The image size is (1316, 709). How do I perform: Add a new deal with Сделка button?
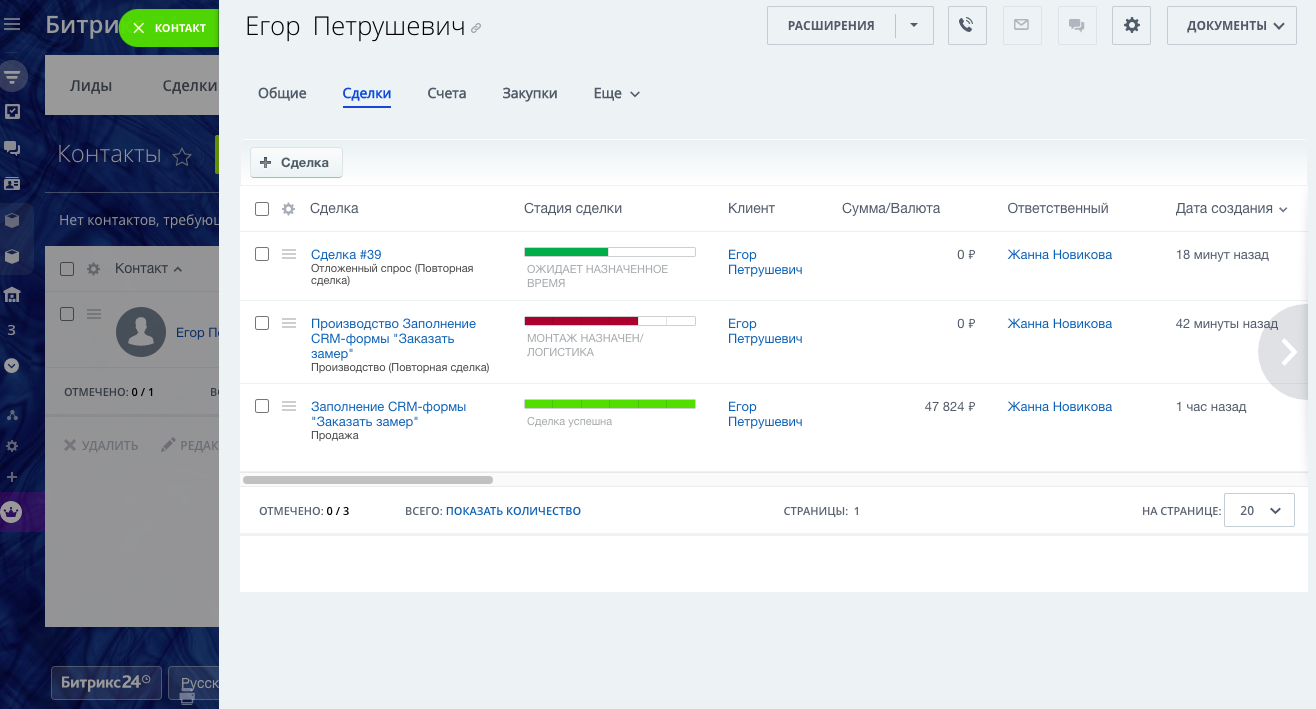click(296, 163)
